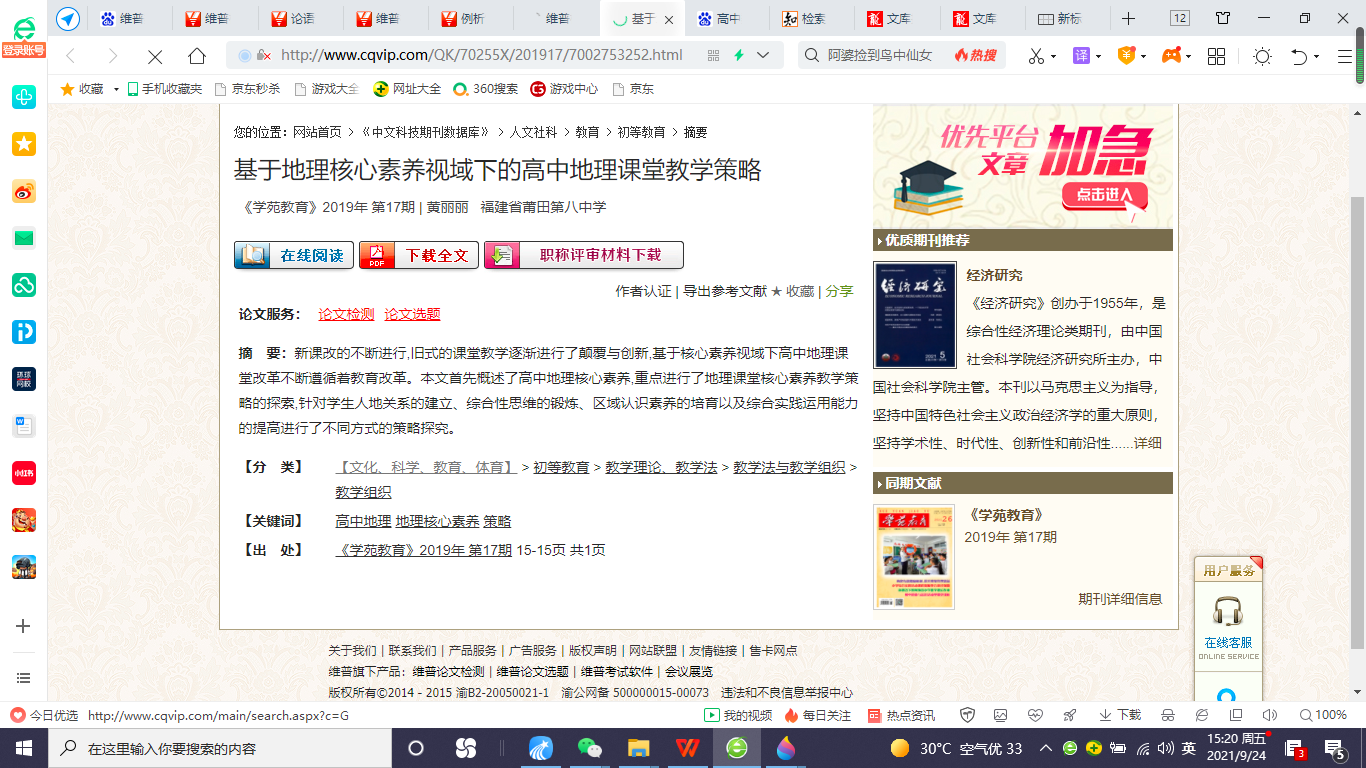
Task: Open the browser hamburger menu
Action: click(1345, 56)
